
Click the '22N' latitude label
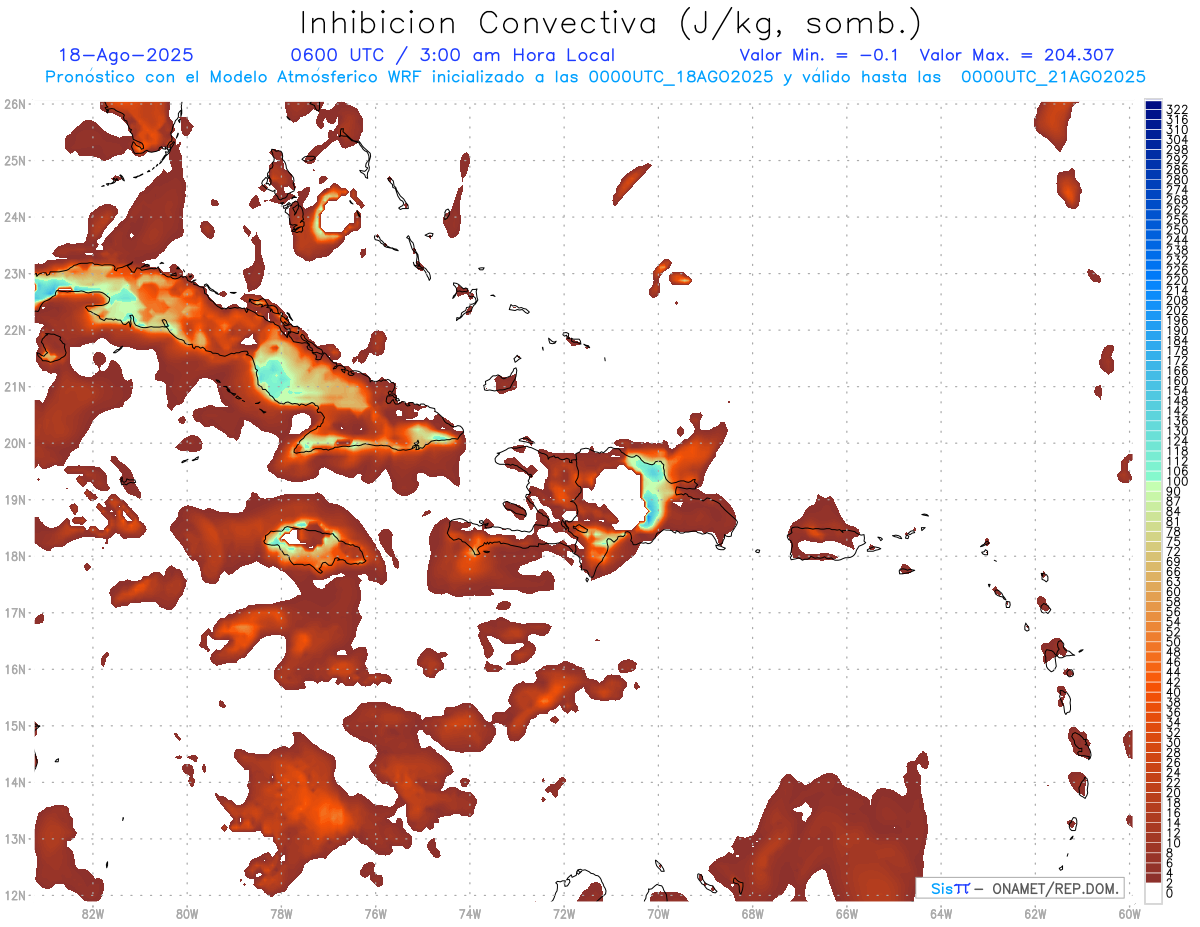point(15,330)
